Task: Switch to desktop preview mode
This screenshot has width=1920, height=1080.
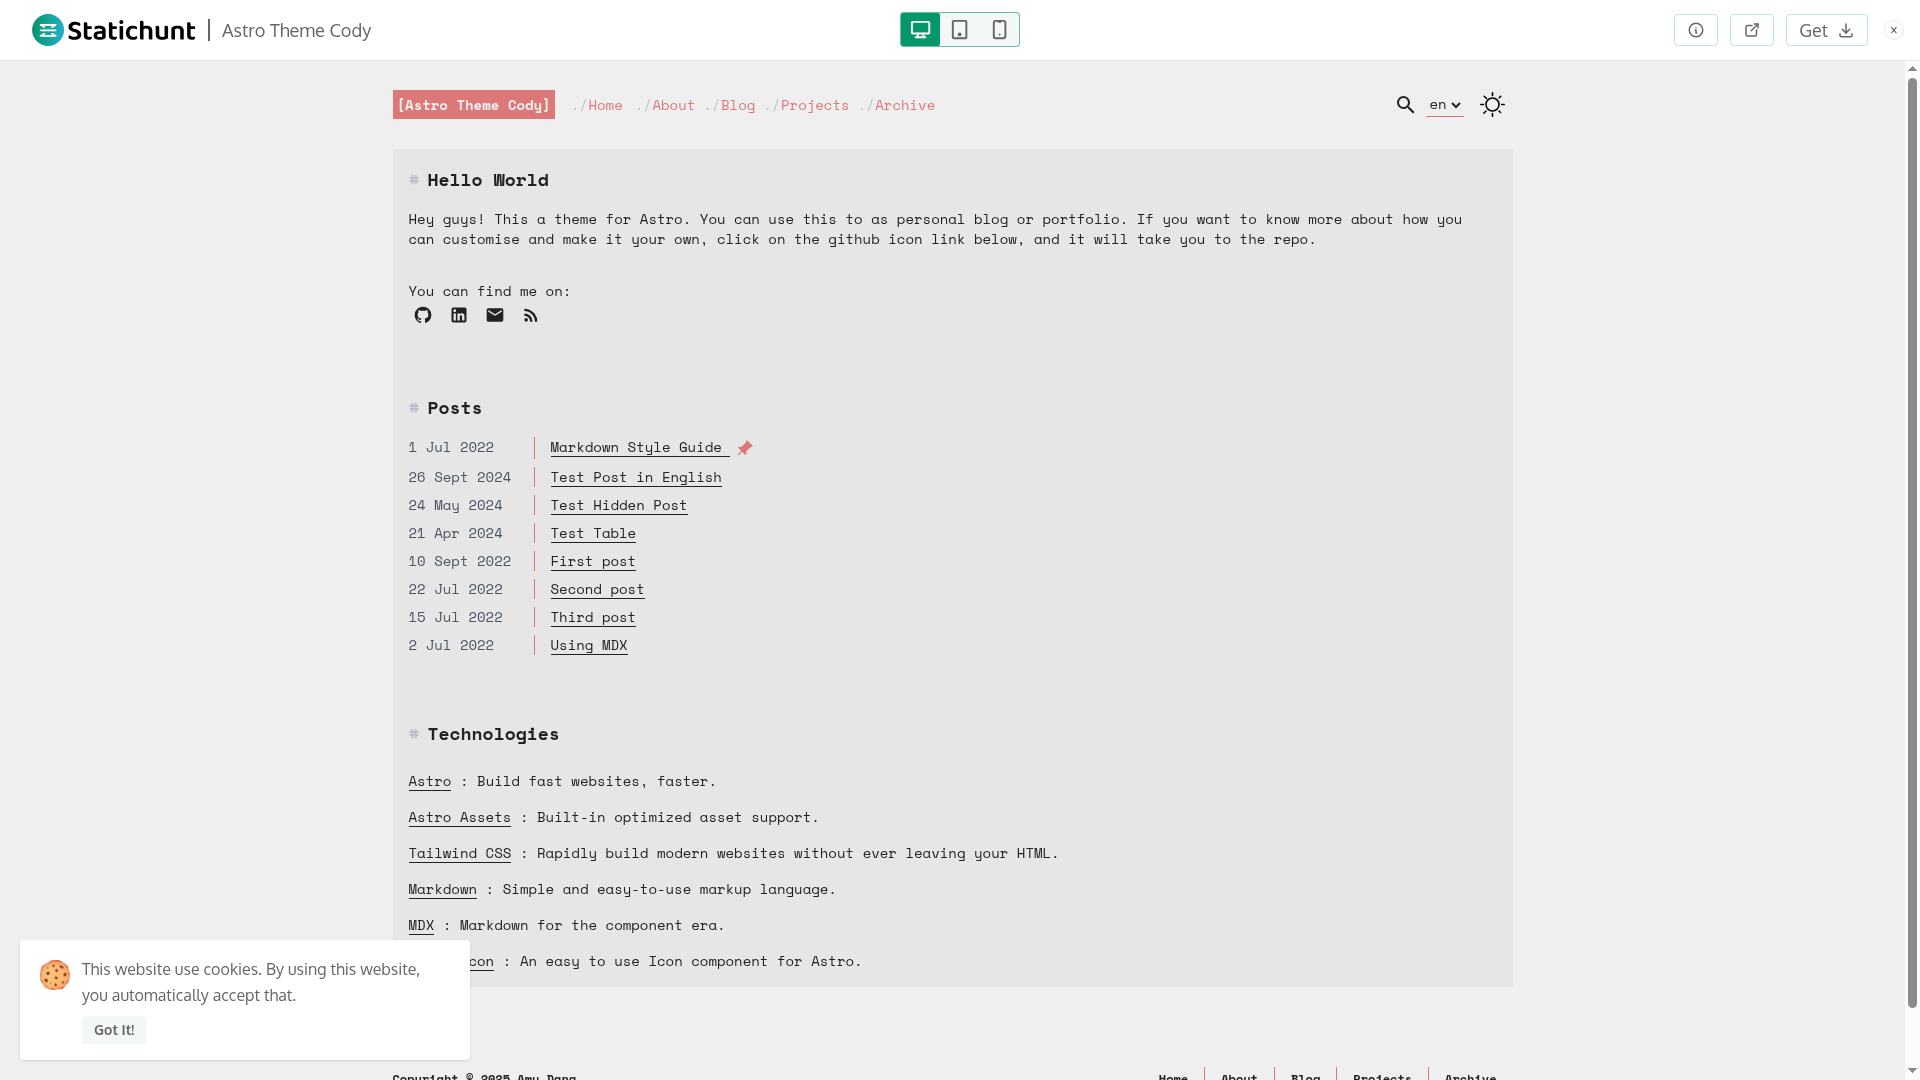Action: 920,30
